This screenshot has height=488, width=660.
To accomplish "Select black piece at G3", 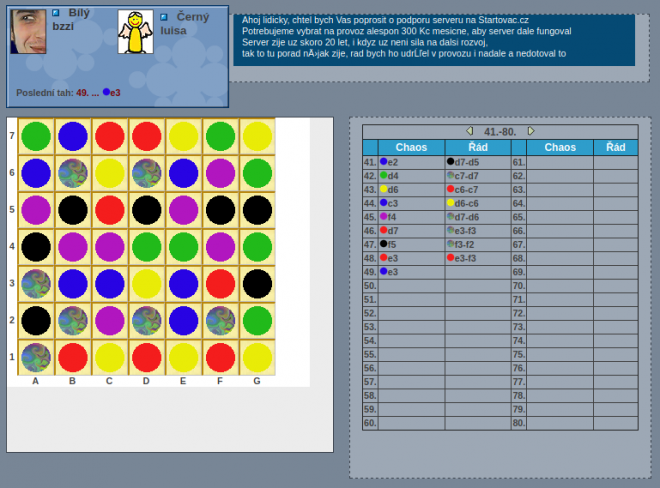I will (x=257, y=284).
